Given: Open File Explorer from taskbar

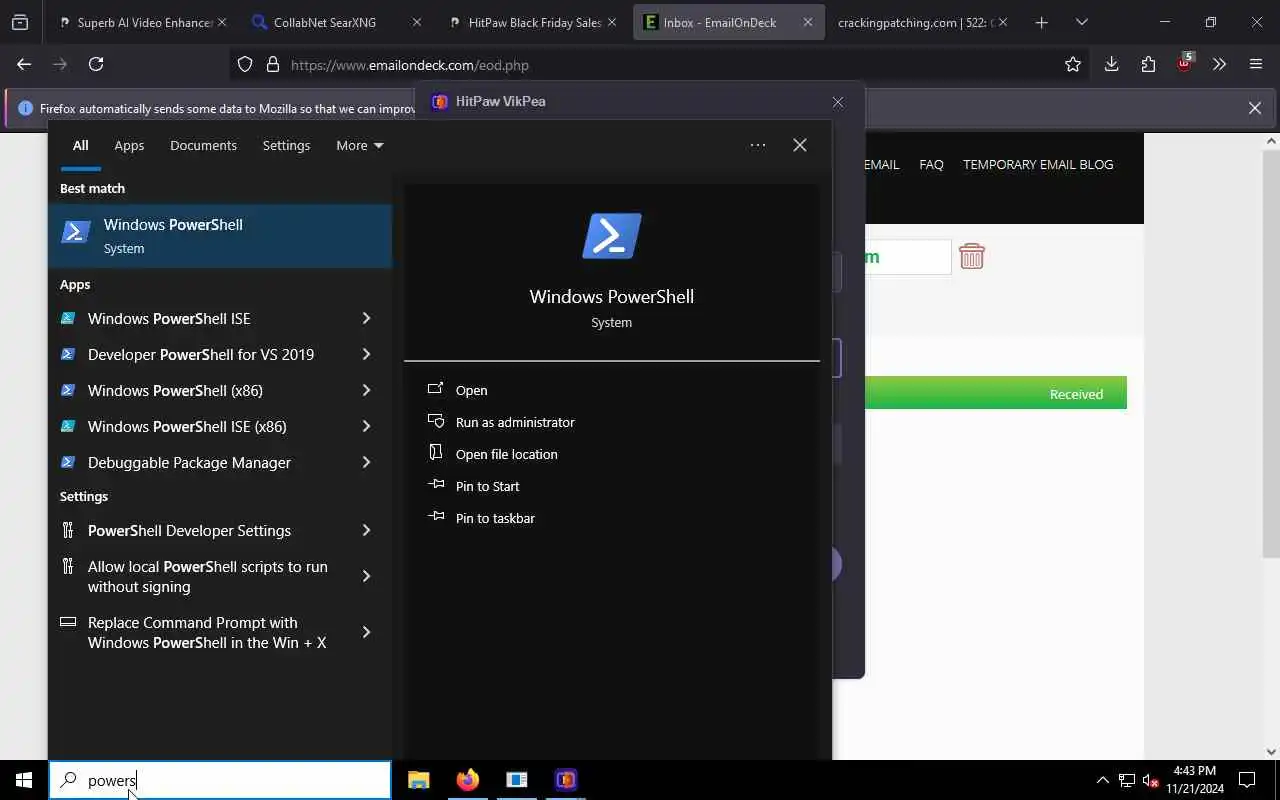Looking at the screenshot, I should pyautogui.click(x=418, y=780).
